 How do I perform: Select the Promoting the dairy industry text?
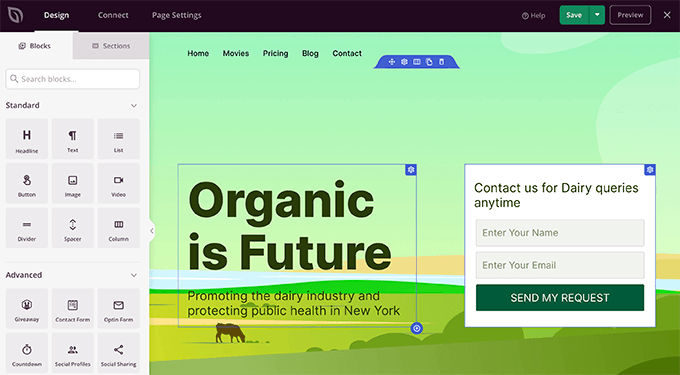coord(294,303)
